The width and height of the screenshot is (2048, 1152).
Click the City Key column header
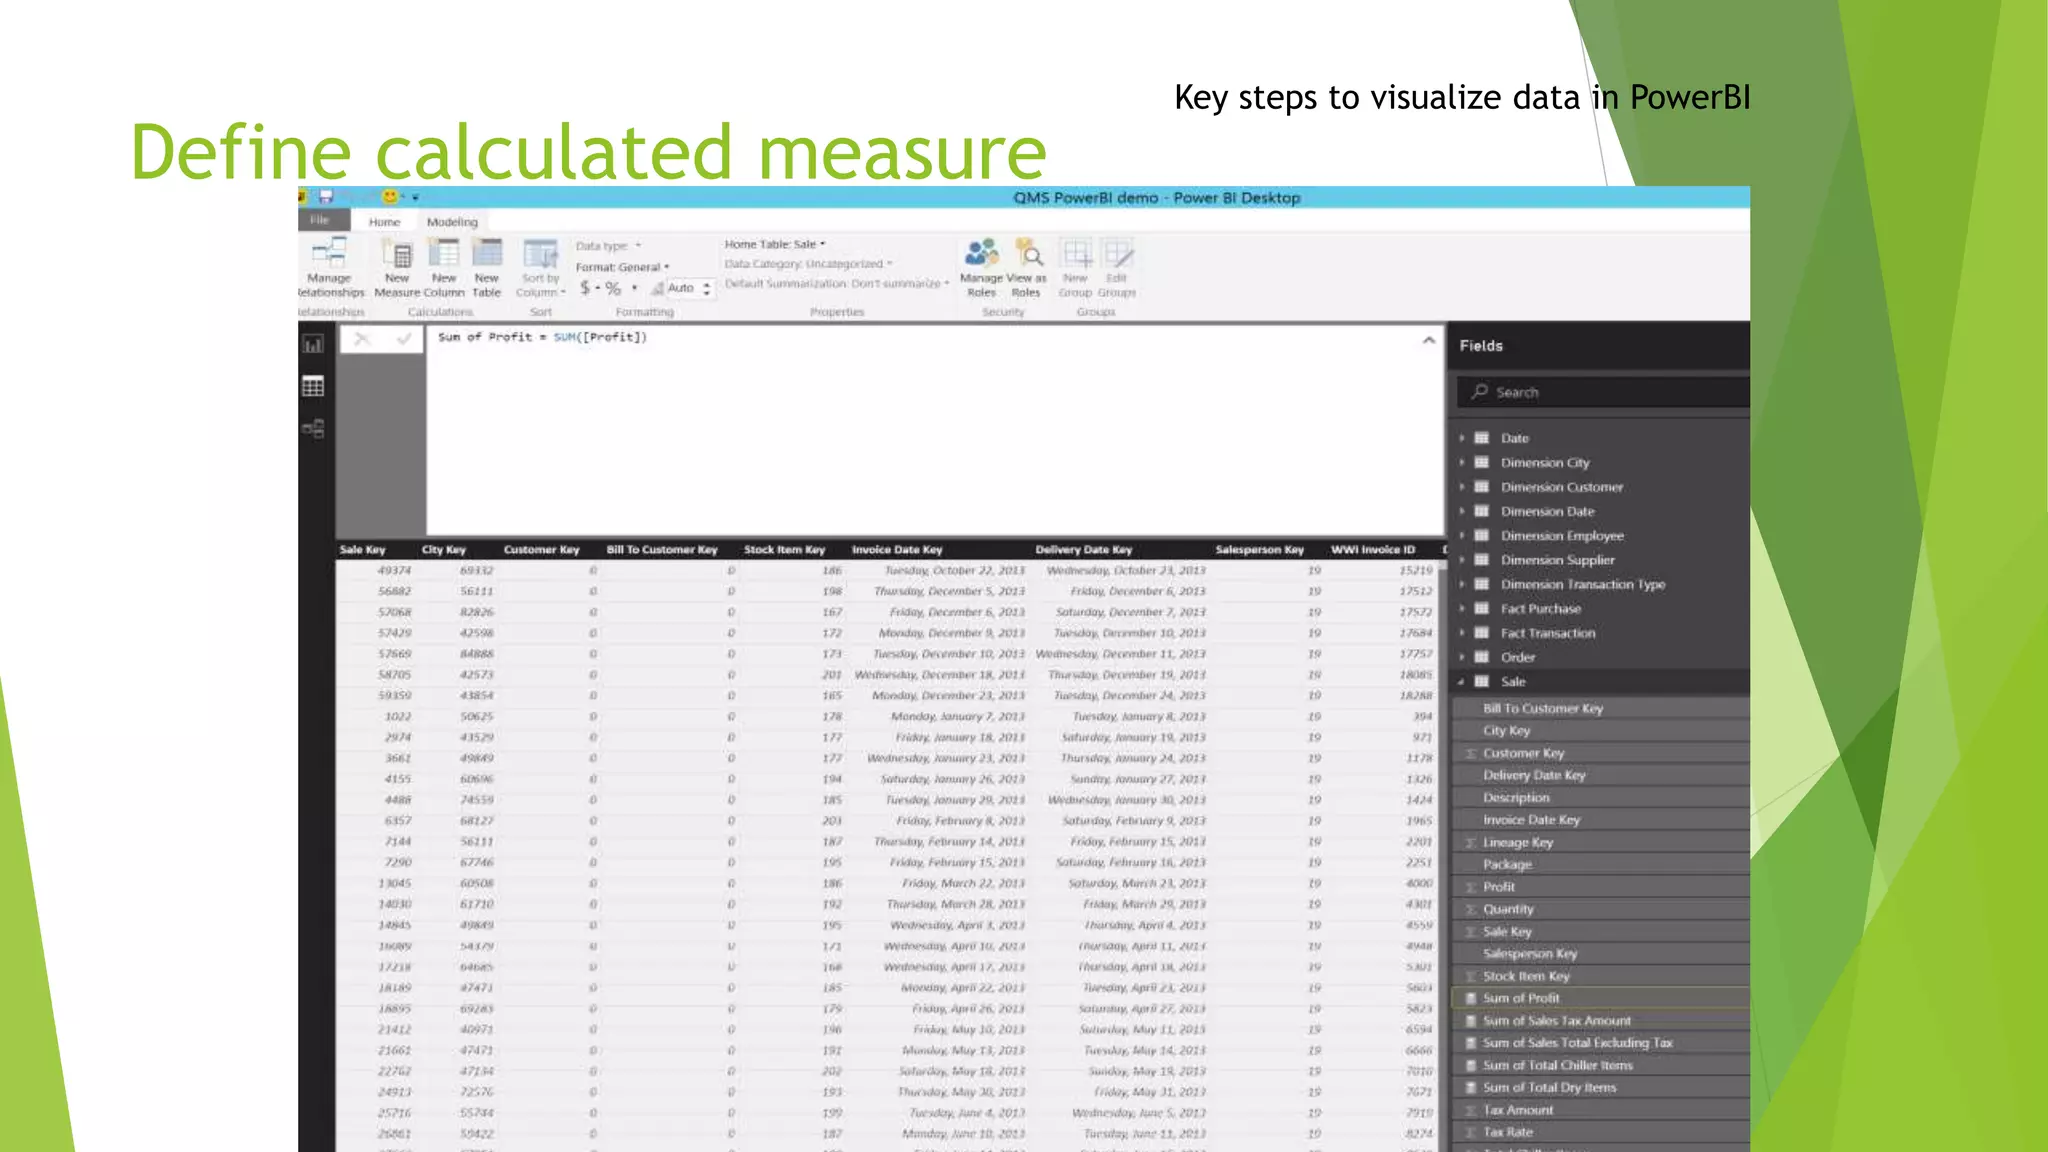(x=444, y=549)
